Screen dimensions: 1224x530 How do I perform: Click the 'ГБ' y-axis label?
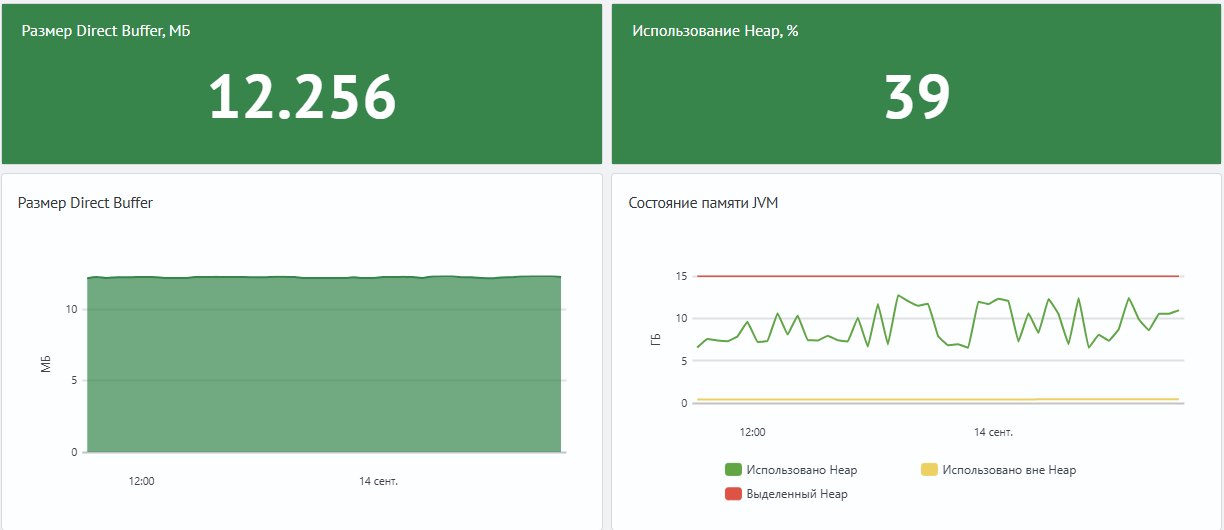656,340
